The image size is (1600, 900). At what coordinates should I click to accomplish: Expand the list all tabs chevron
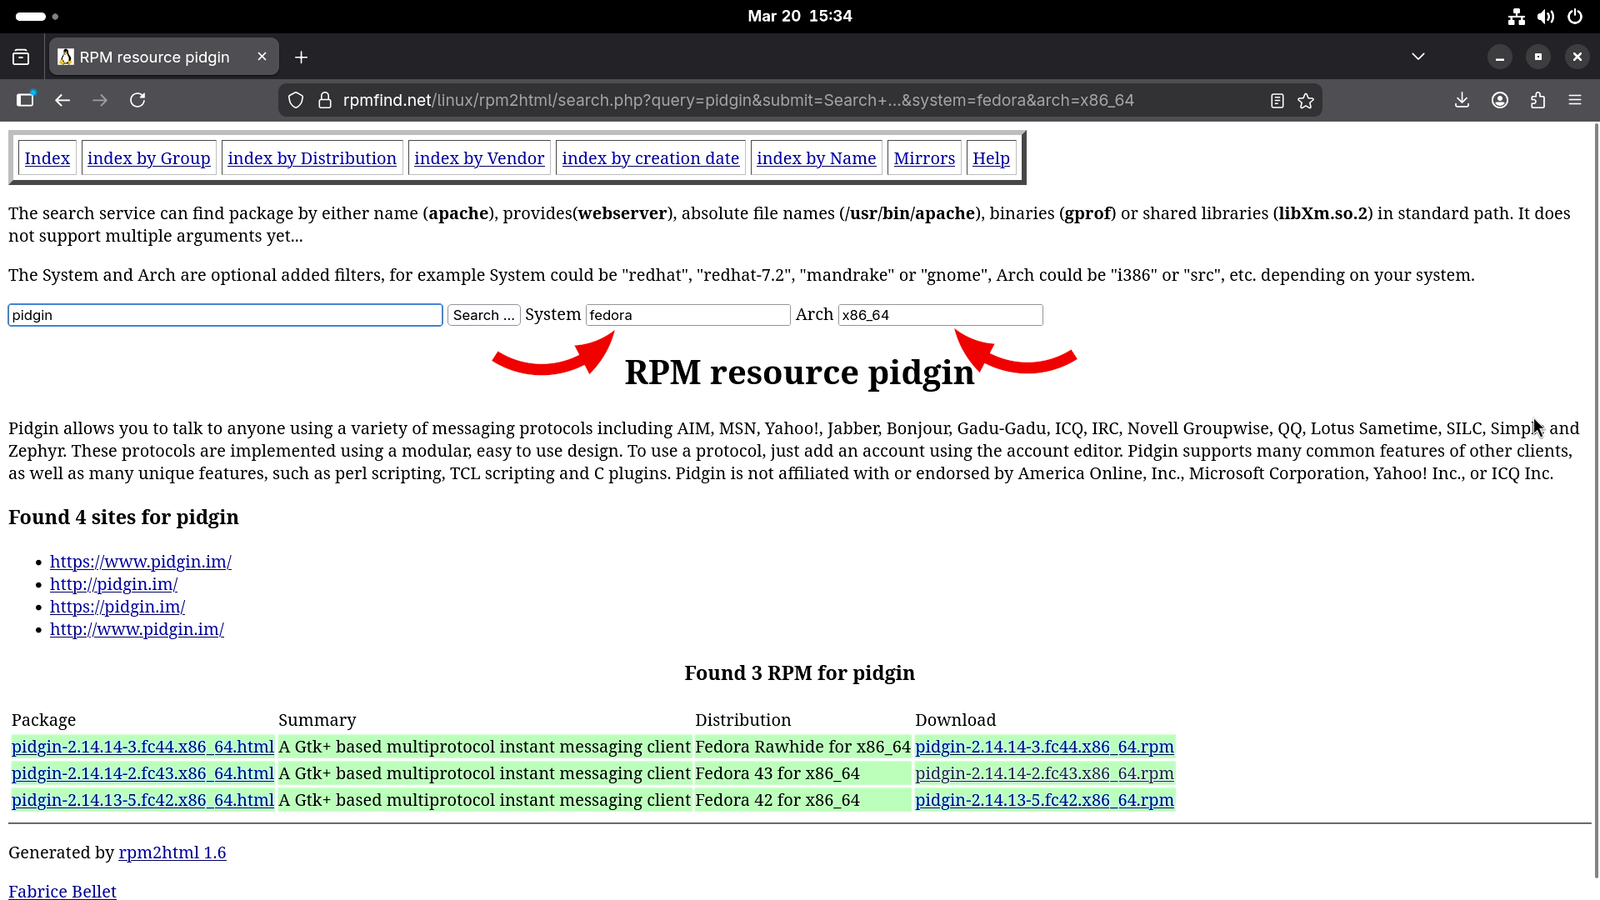1418,57
